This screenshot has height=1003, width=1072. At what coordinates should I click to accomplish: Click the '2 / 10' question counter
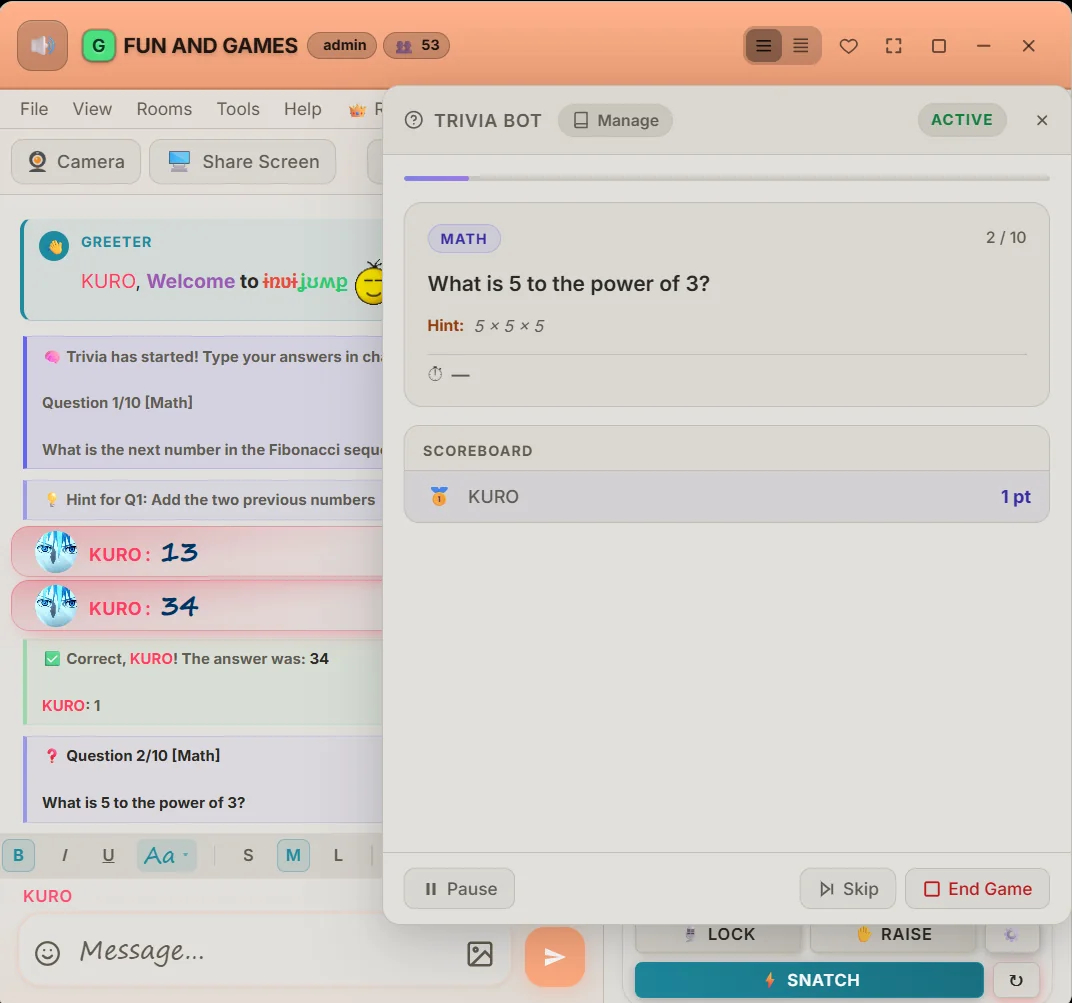pos(1006,237)
